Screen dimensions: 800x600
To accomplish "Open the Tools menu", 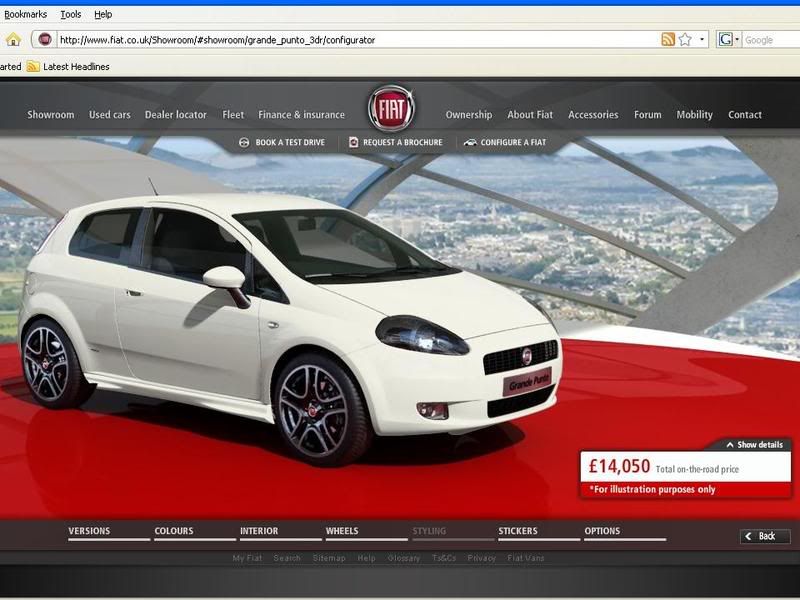I will pyautogui.click(x=71, y=14).
